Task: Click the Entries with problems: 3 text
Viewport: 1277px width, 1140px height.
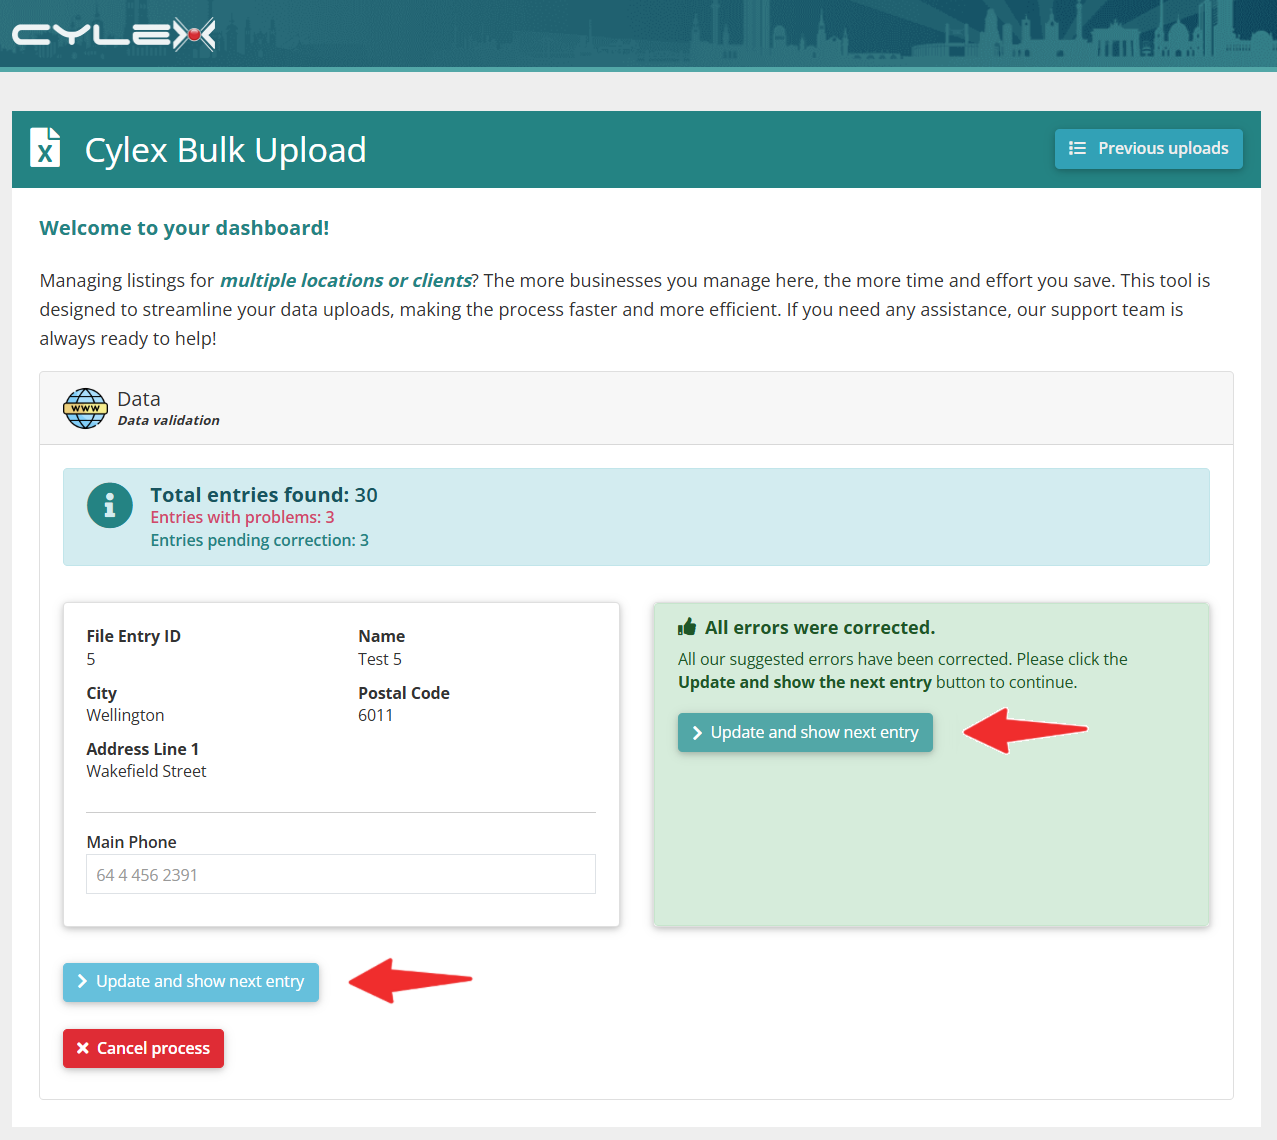Action: pos(242,517)
